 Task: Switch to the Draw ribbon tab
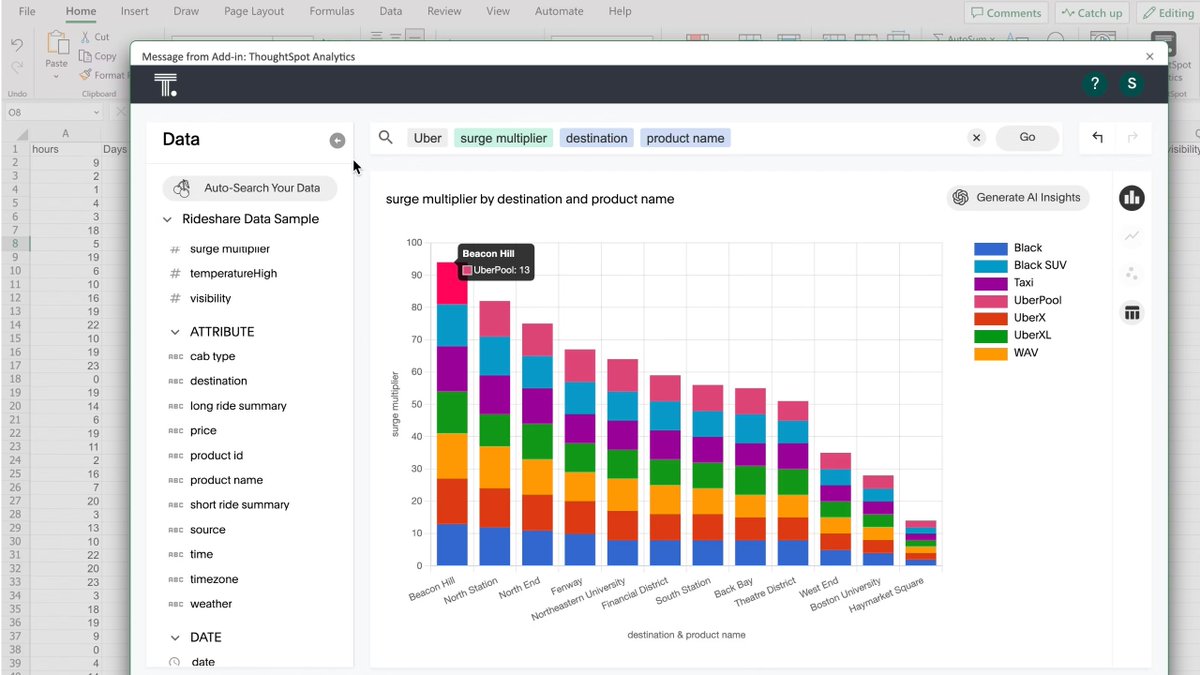click(x=186, y=12)
